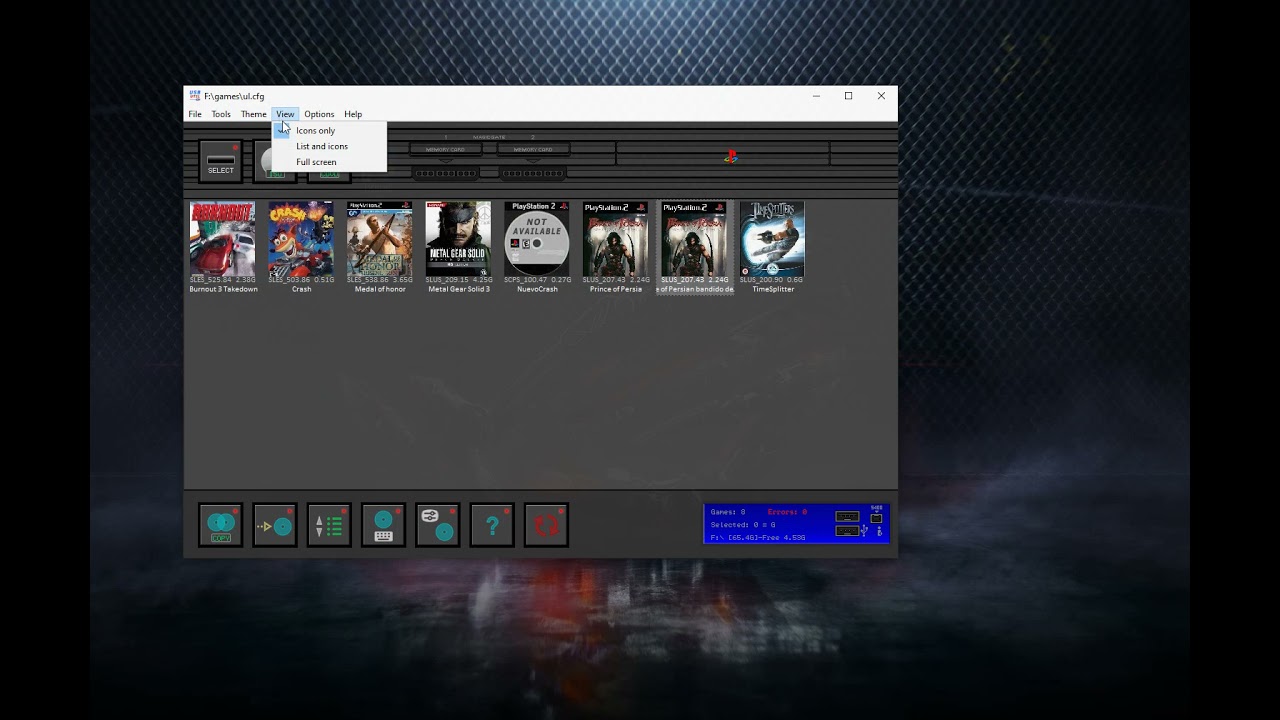Click the add disc arrow button
This screenshot has width=1280, height=720.
click(x=275, y=525)
